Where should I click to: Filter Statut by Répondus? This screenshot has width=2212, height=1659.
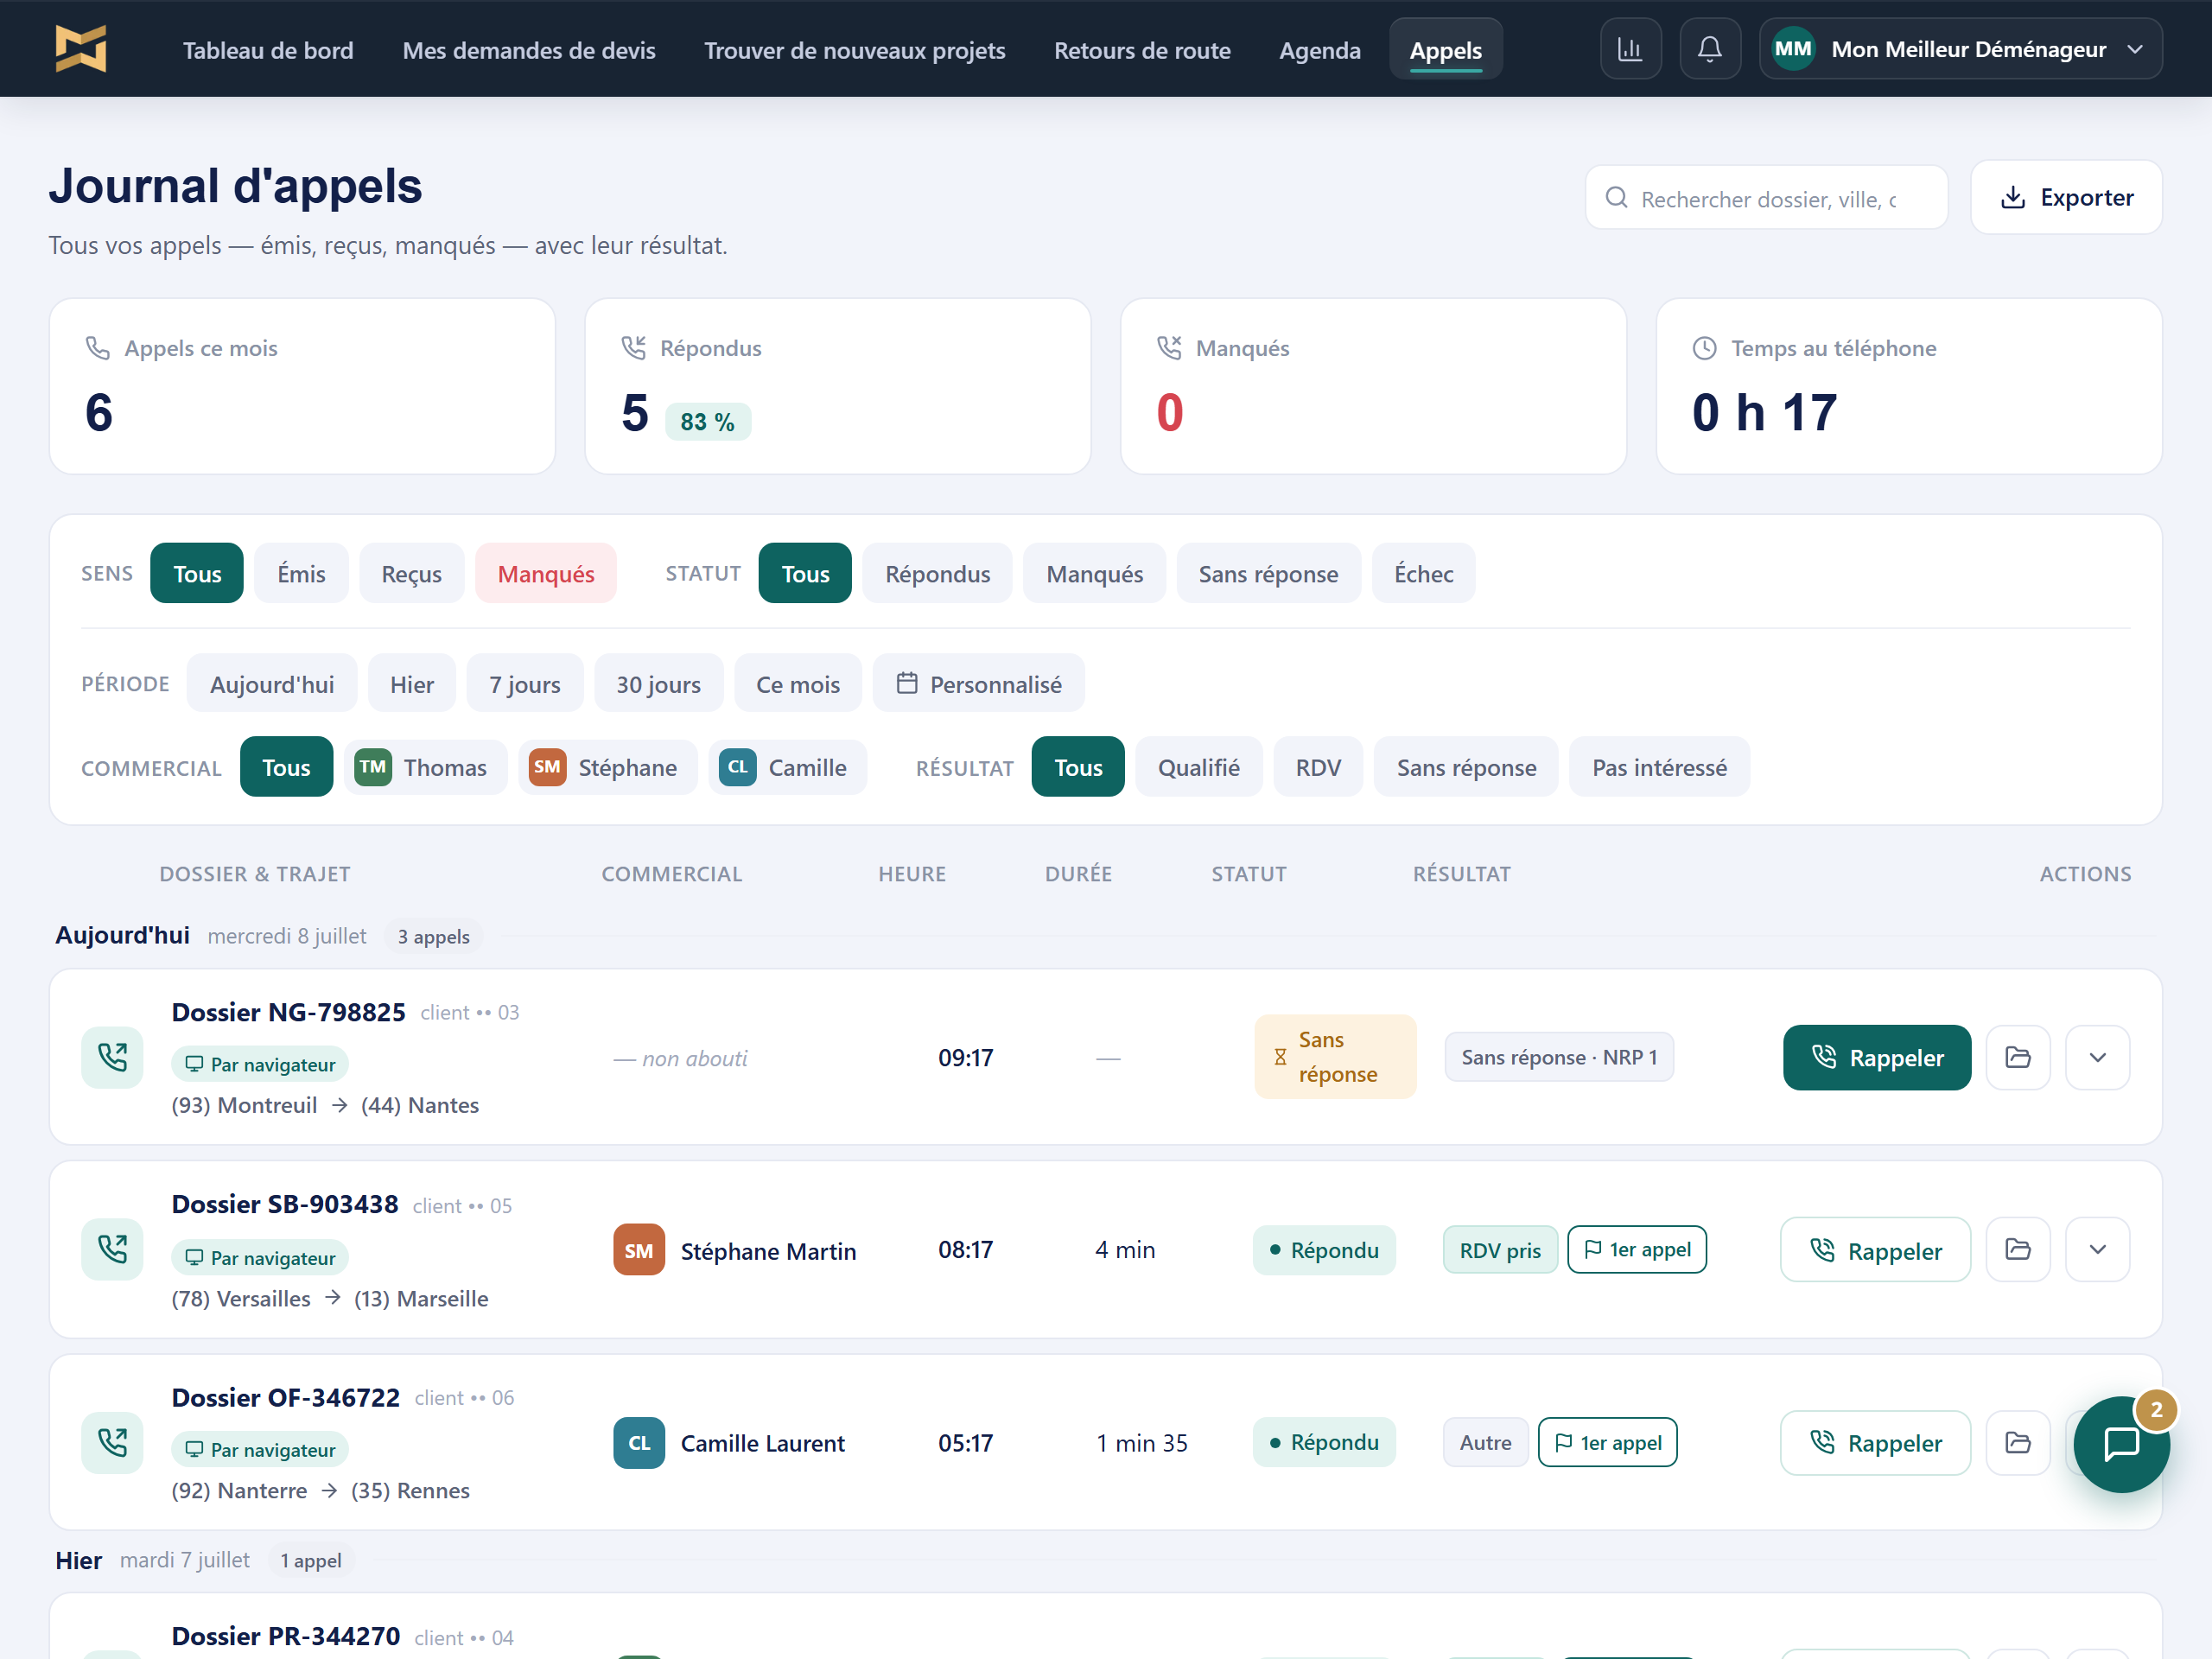[x=937, y=573]
